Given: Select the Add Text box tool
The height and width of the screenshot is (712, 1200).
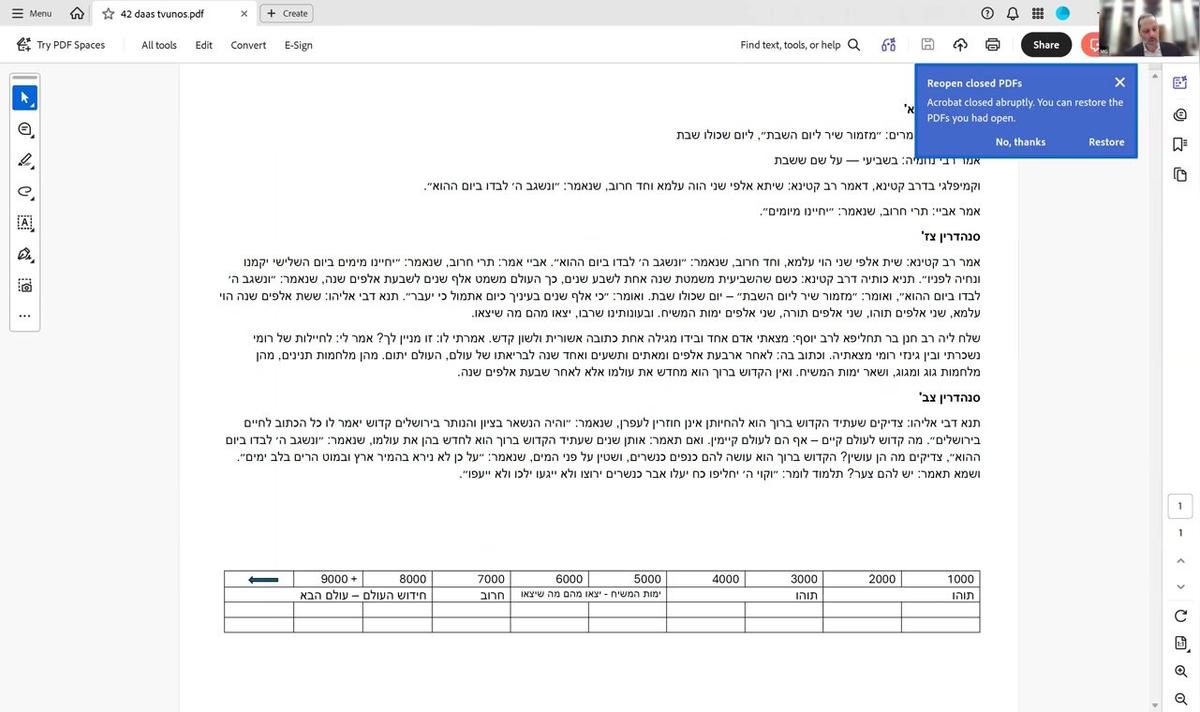Looking at the screenshot, I should 24,223.
